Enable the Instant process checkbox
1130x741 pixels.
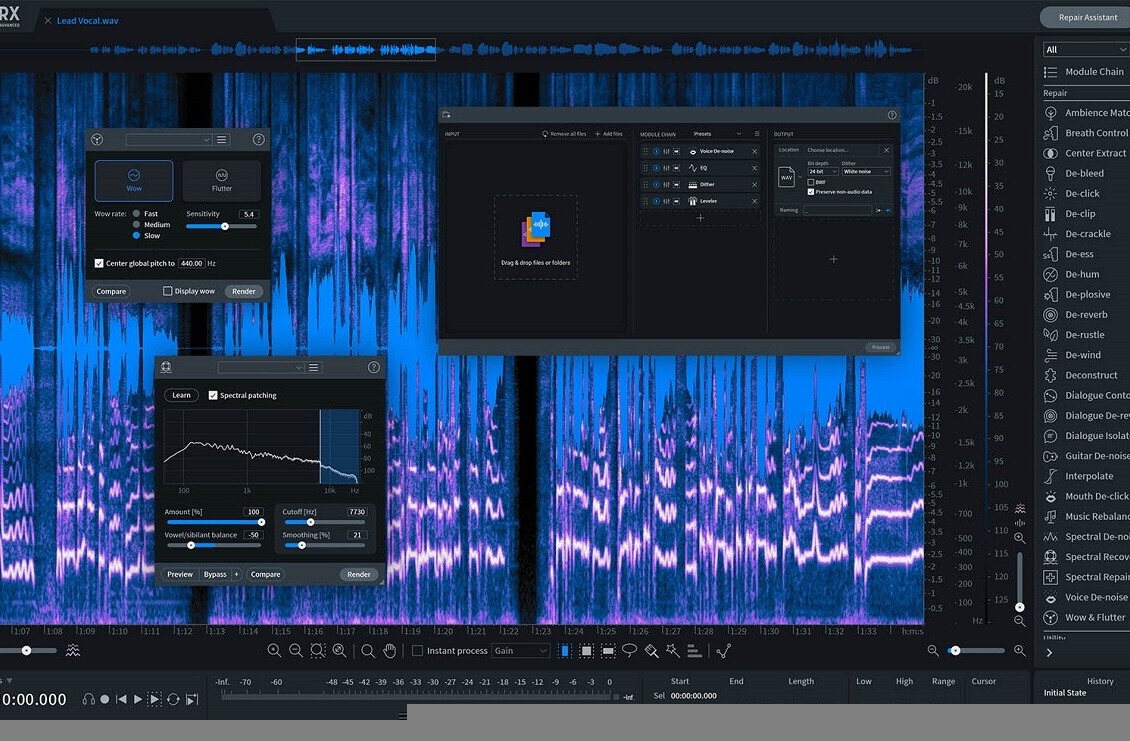[x=418, y=651]
